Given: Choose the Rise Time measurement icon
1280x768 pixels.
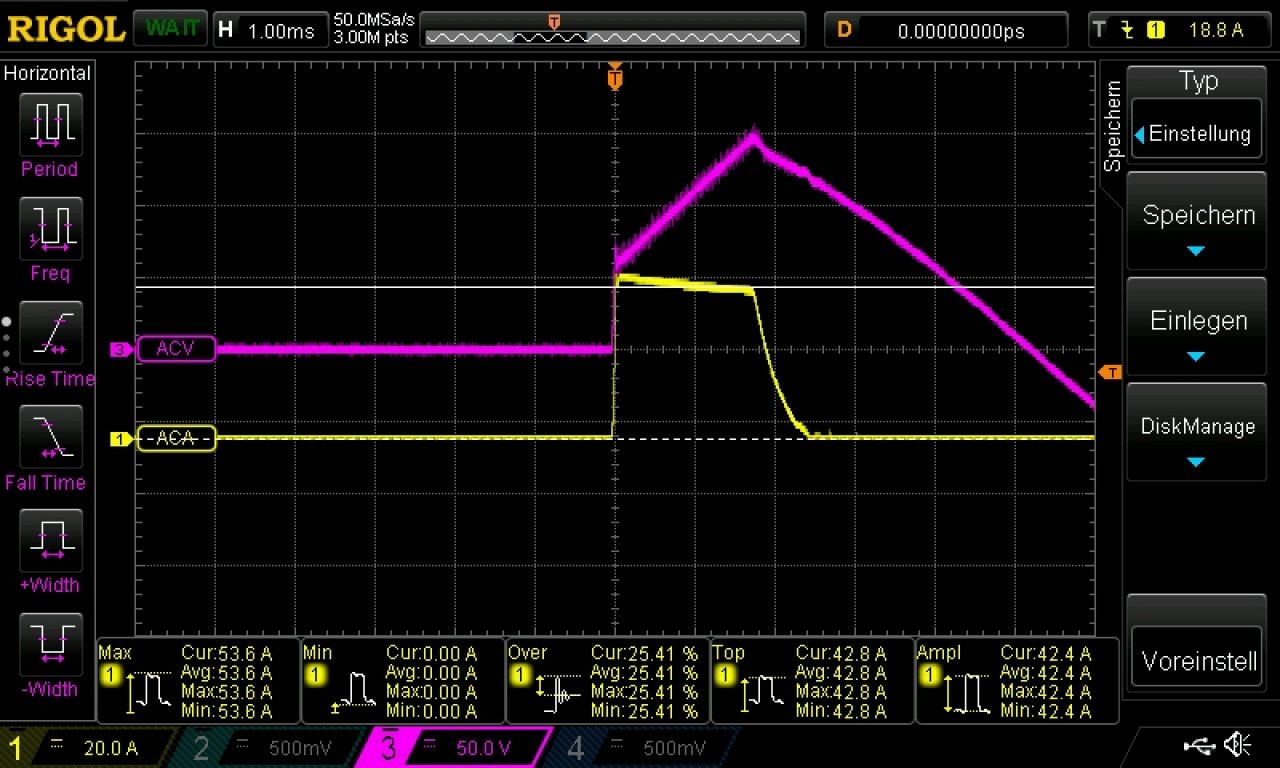Looking at the screenshot, I should click(x=50, y=333).
